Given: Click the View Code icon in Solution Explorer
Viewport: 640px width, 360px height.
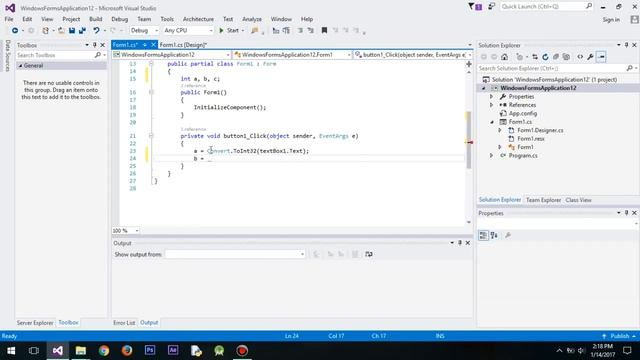Looking at the screenshot, I should tap(580, 57).
